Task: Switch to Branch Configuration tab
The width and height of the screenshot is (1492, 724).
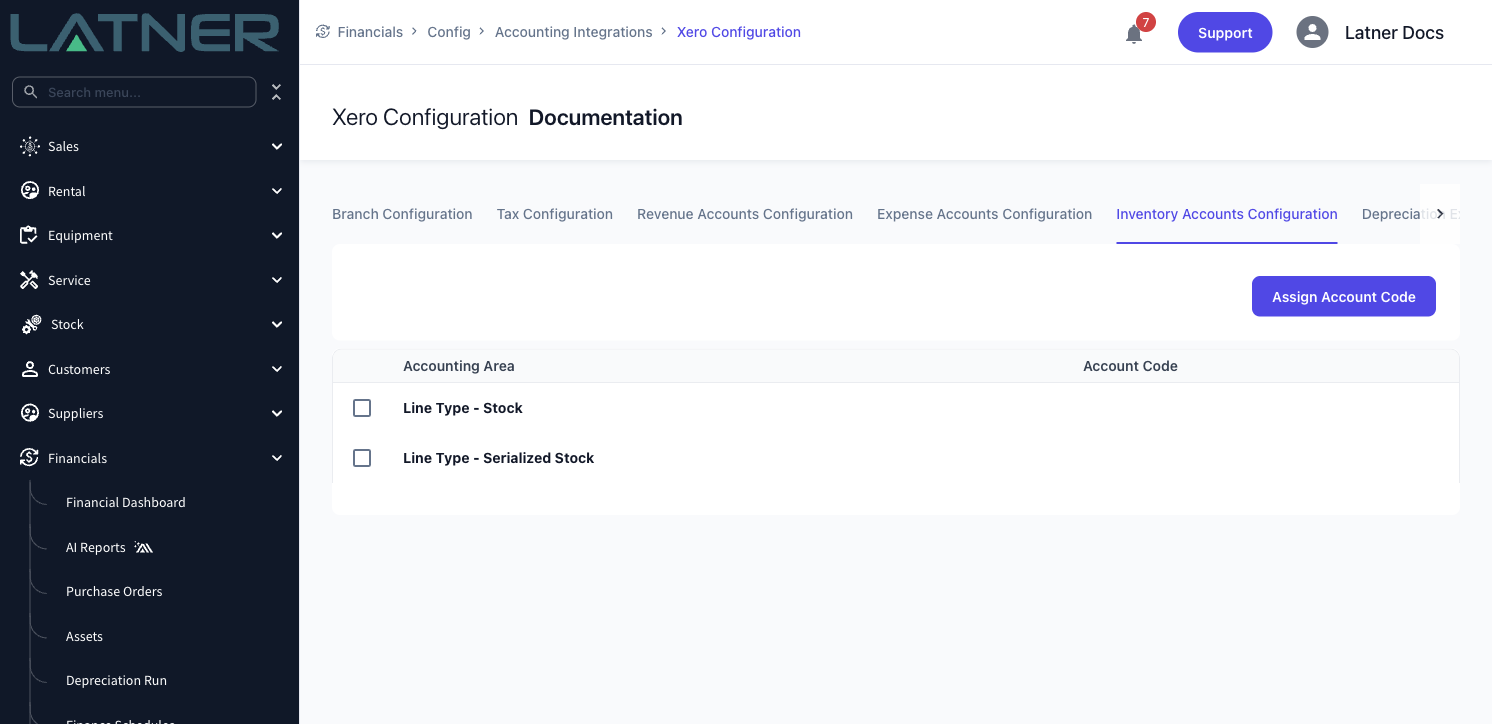Action: click(x=402, y=214)
